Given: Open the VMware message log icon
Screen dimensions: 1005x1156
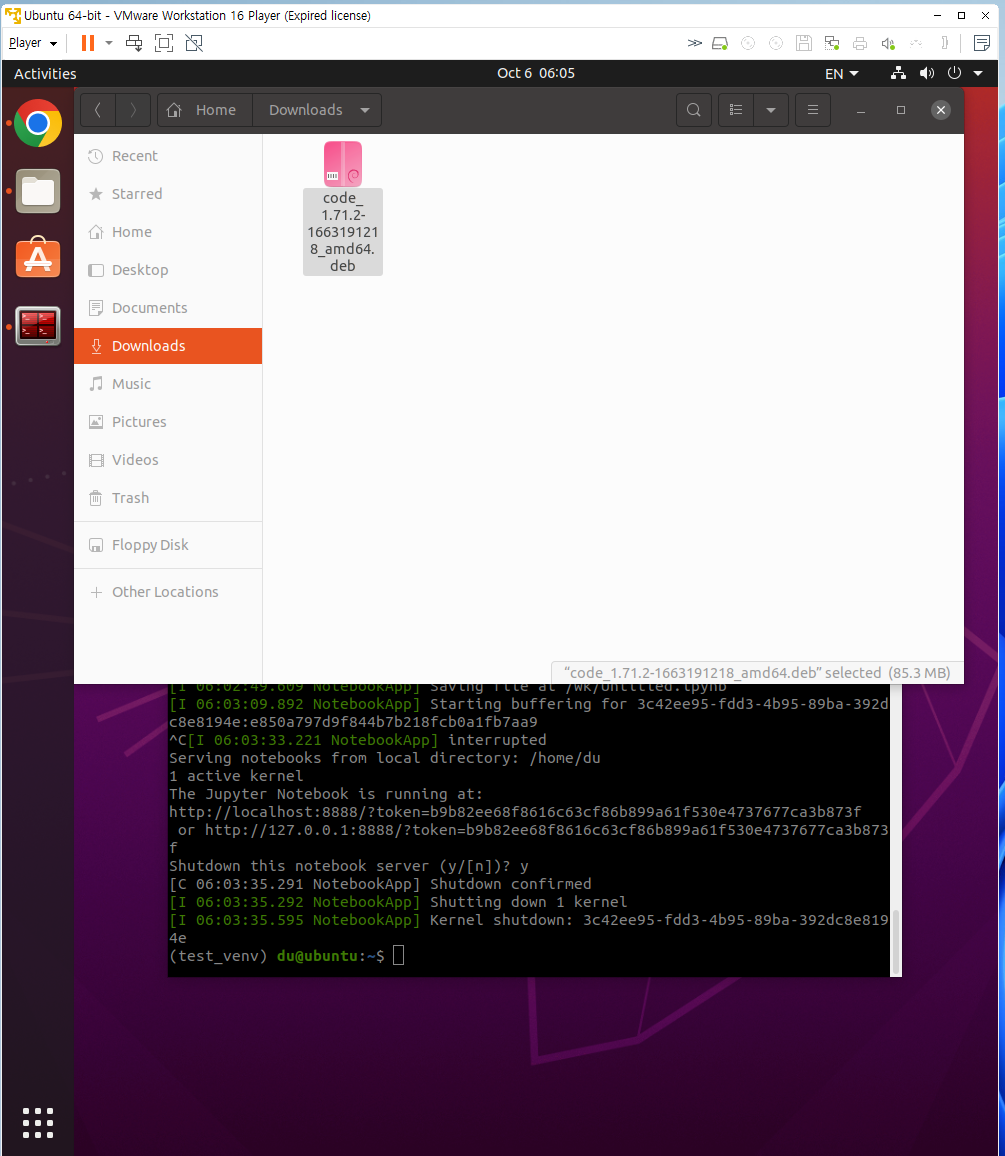Looking at the screenshot, I should [981, 43].
